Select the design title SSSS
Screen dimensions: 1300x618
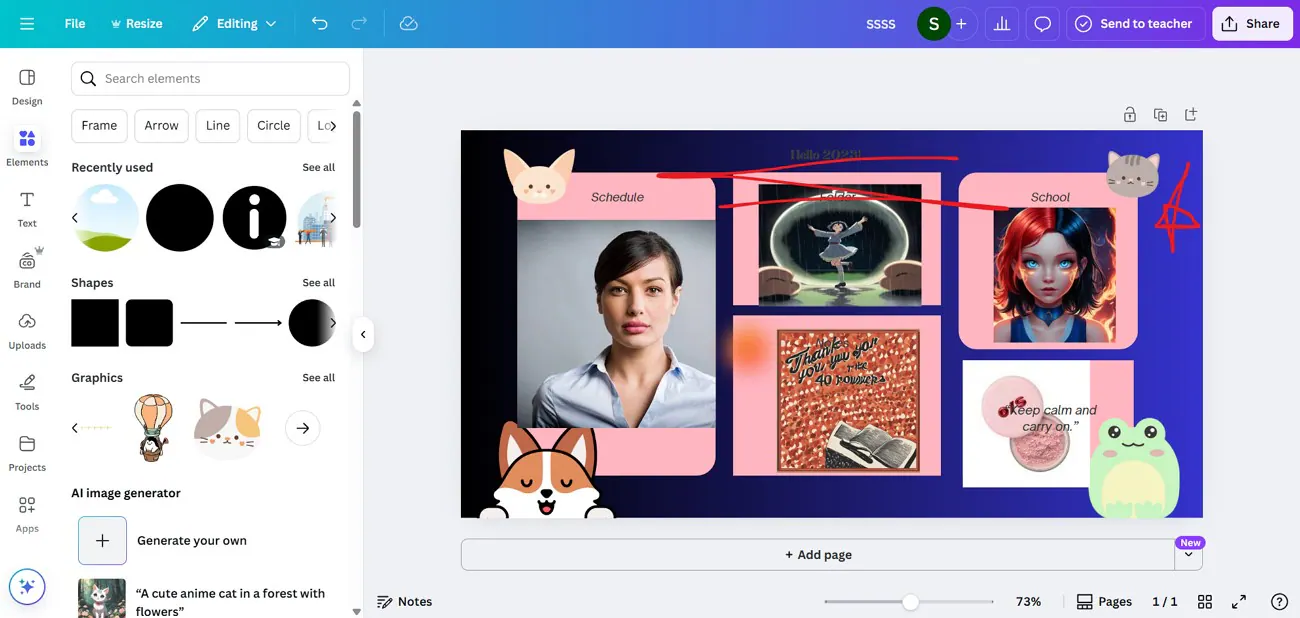pos(881,24)
